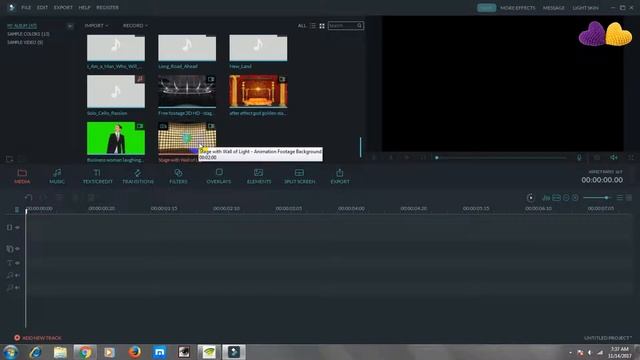The width and height of the screenshot is (640, 360).
Task: Open the Music library tab
Action: [57, 176]
